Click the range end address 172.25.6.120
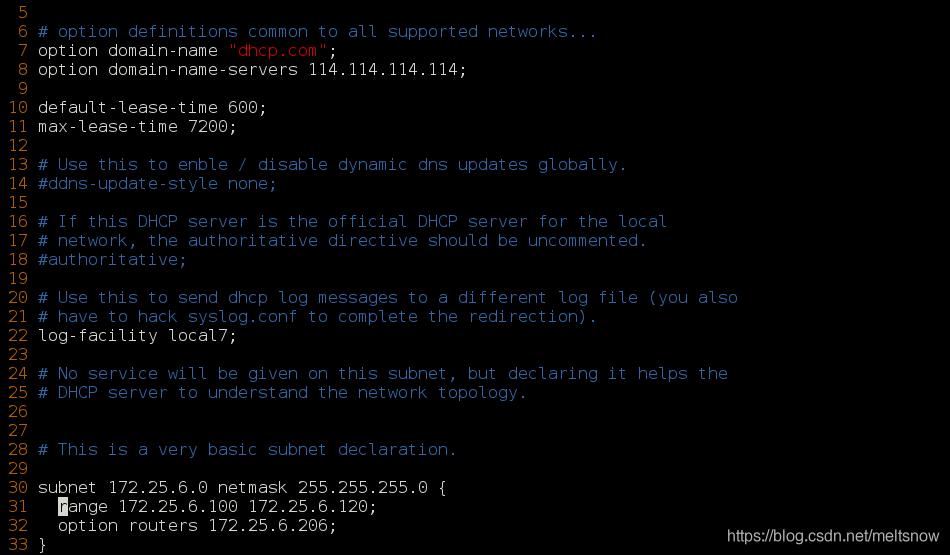 coord(308,506)
